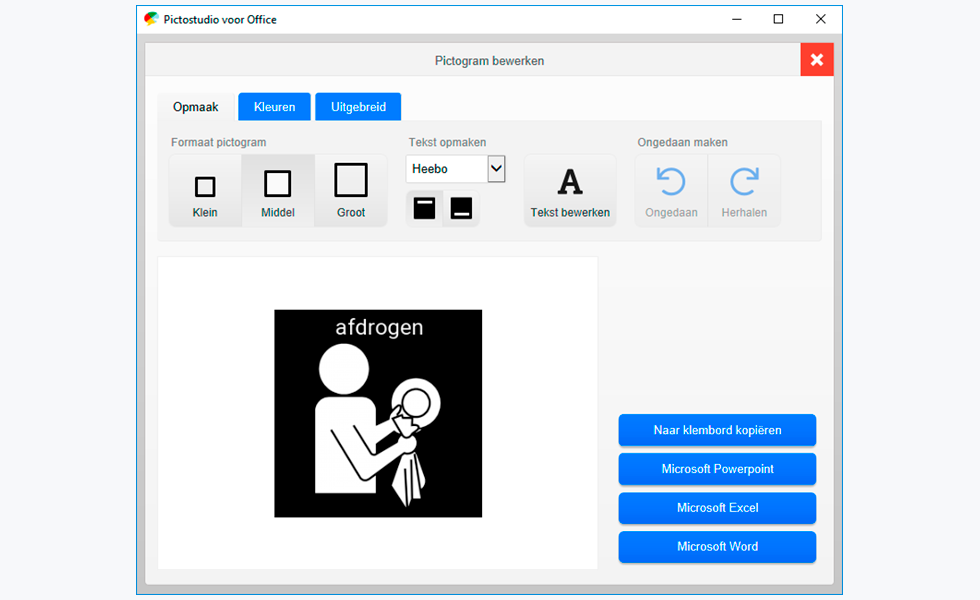
Task: Expand the Heebo font dropdown arrow
Action: coord(496,169)
